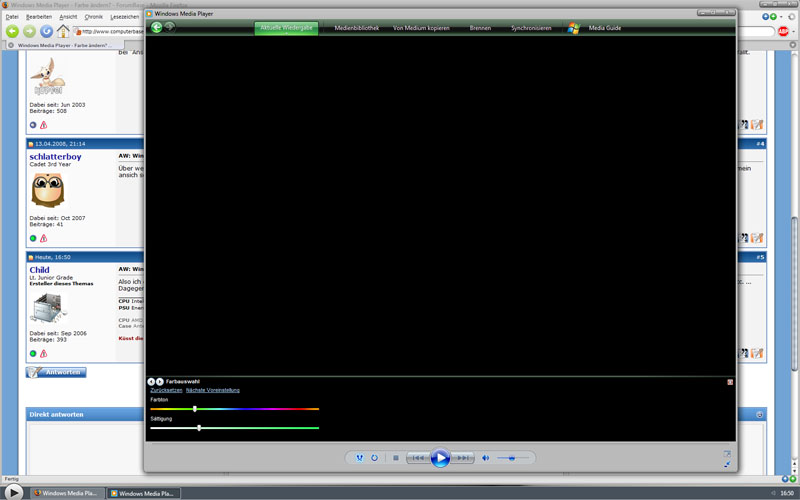Reload the page in Firefox
Viewport: 800px width, 500px height.
point(46,32)
